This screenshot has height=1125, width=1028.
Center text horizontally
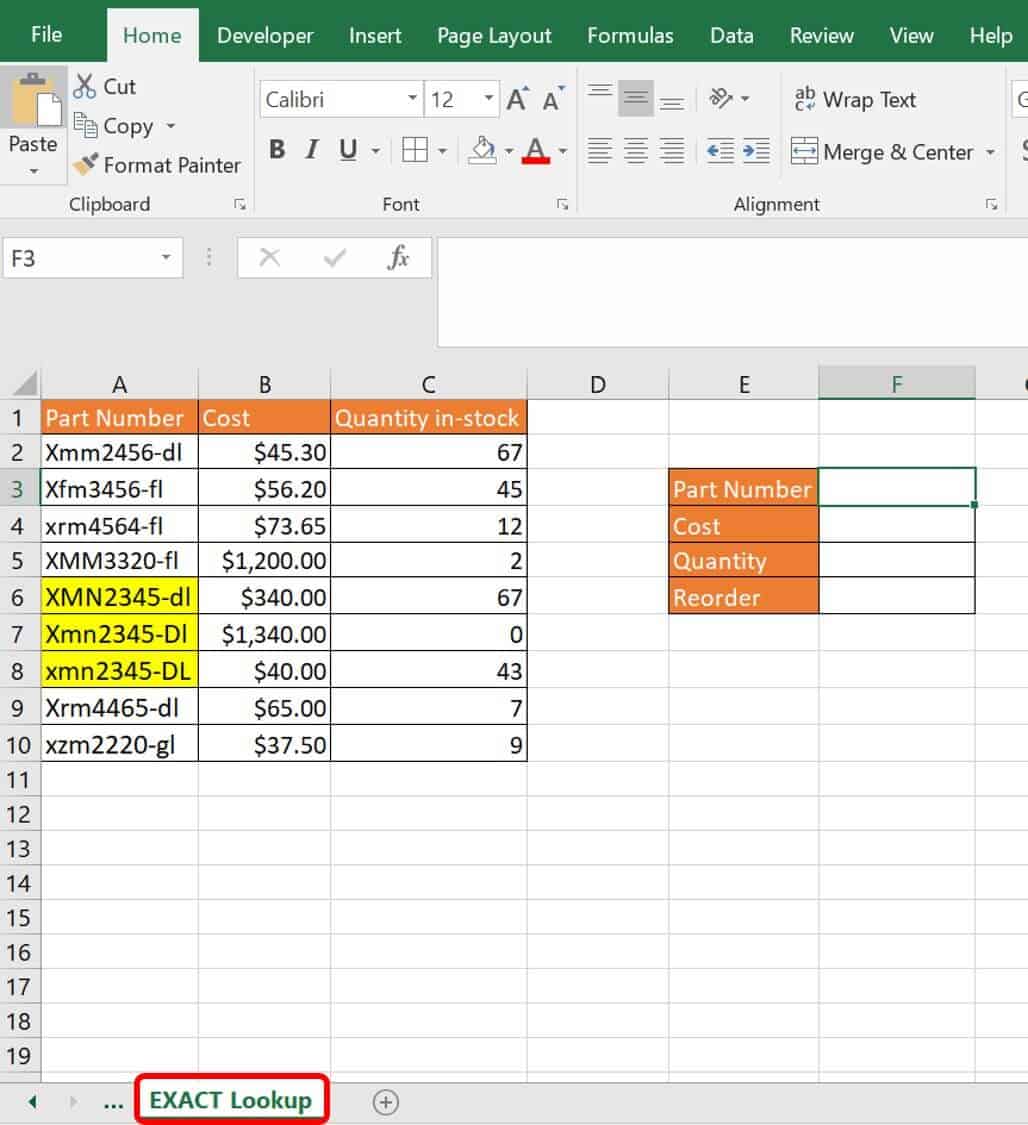(636, 151)
